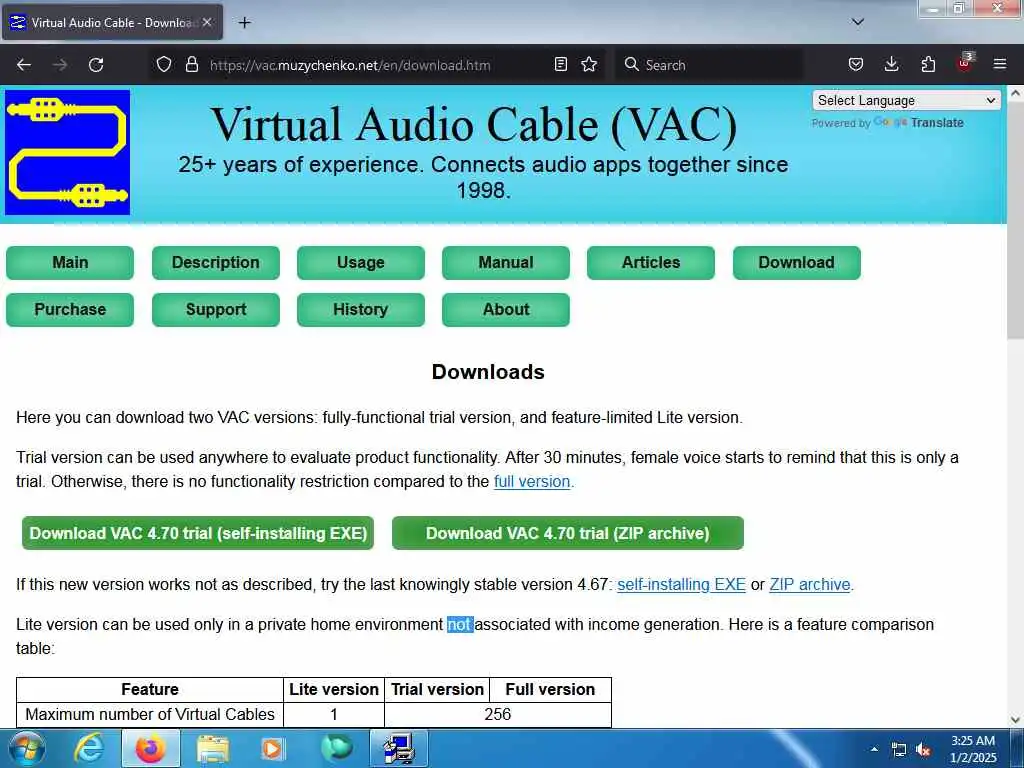Show hidden tray icons arrow

[874, 749]
